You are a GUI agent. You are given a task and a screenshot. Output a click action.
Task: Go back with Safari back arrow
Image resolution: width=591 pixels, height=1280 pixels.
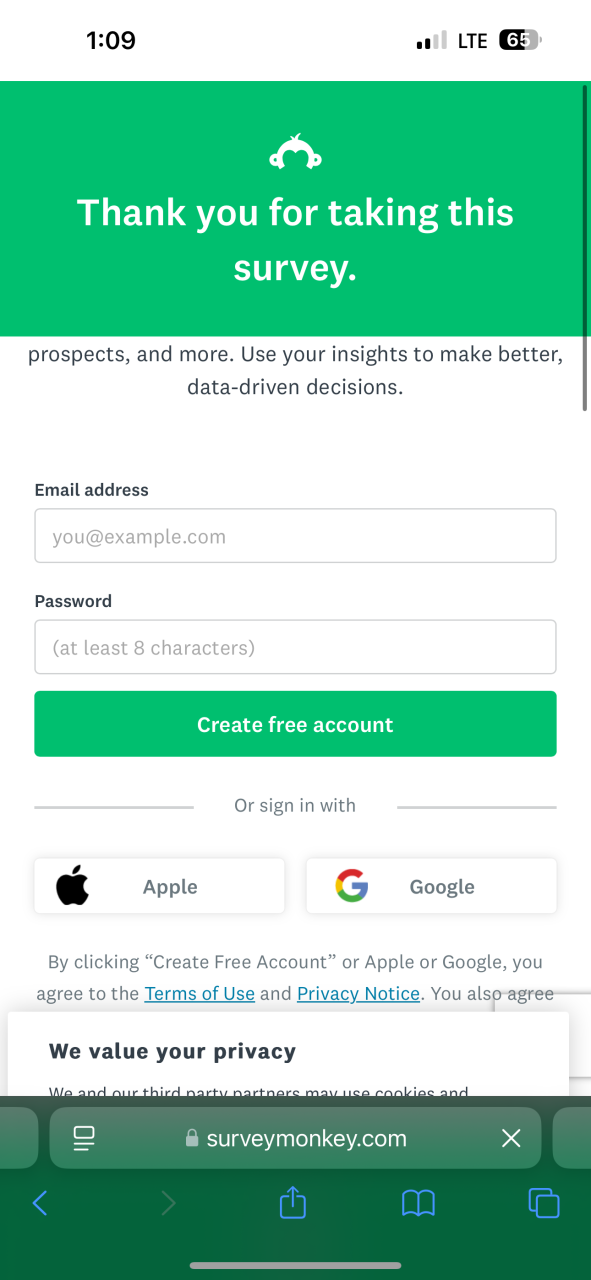(40, 1202)
